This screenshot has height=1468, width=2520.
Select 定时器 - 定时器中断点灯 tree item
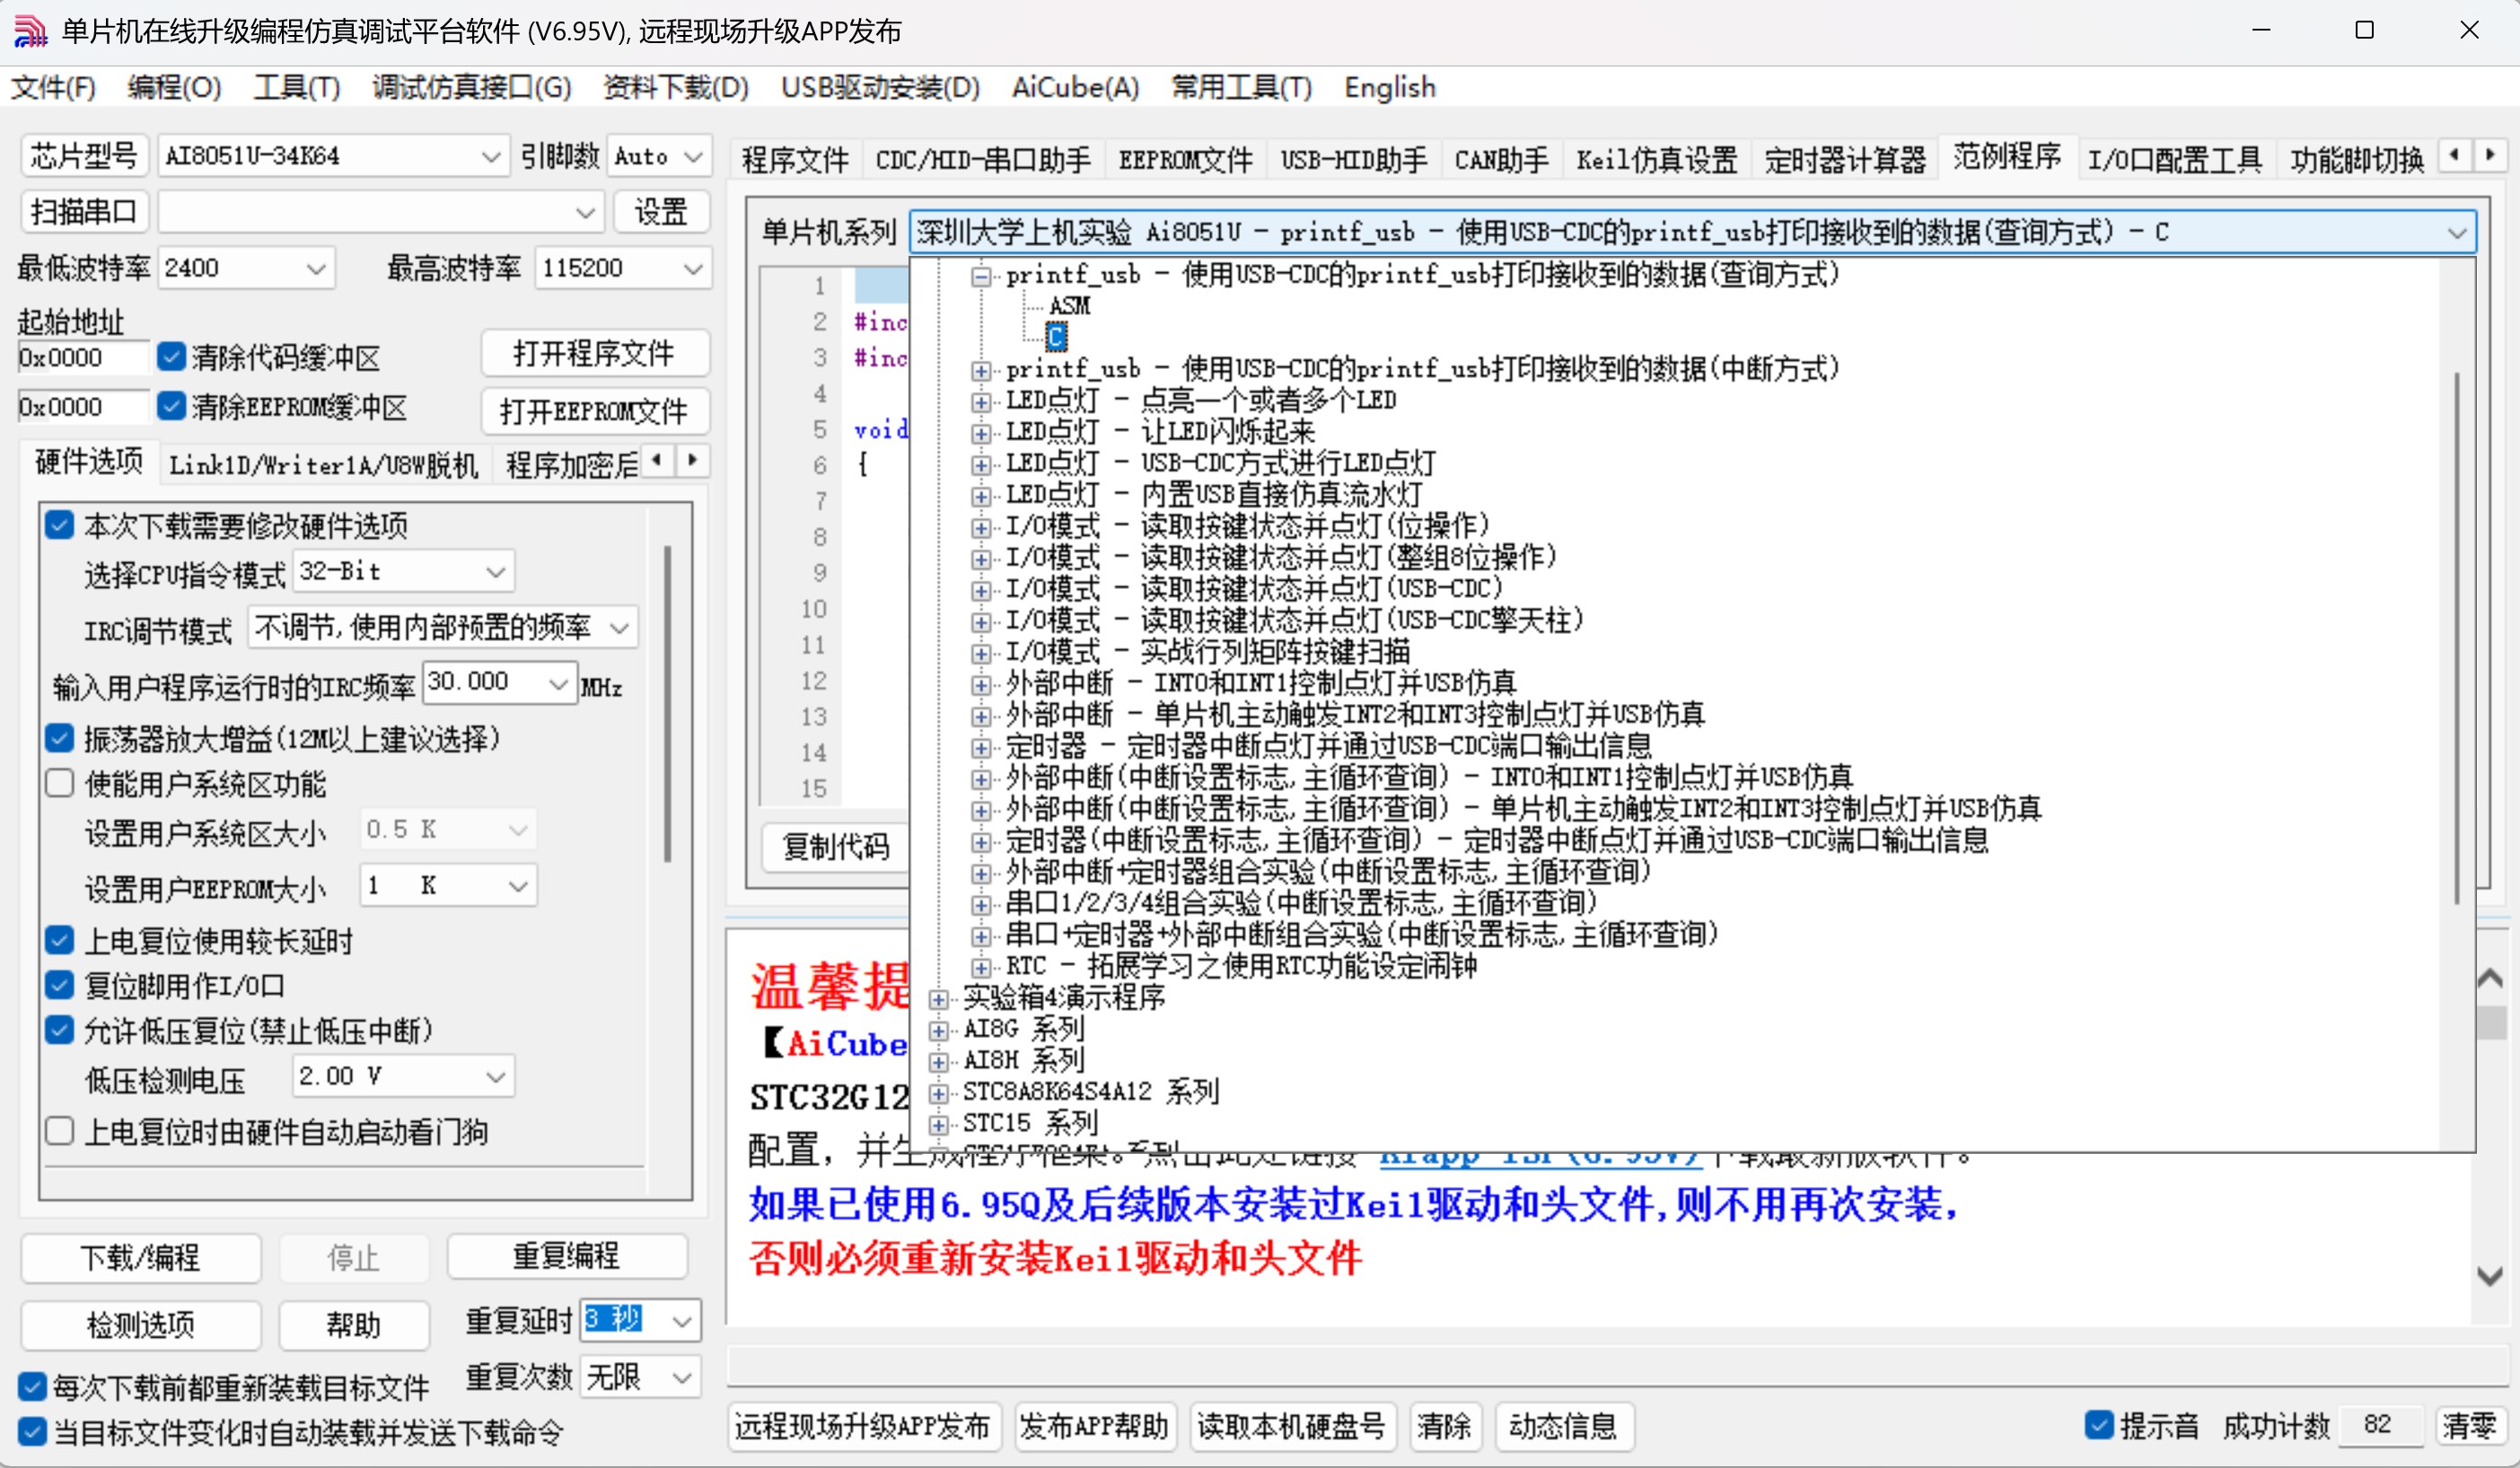tap(1328, 746)
